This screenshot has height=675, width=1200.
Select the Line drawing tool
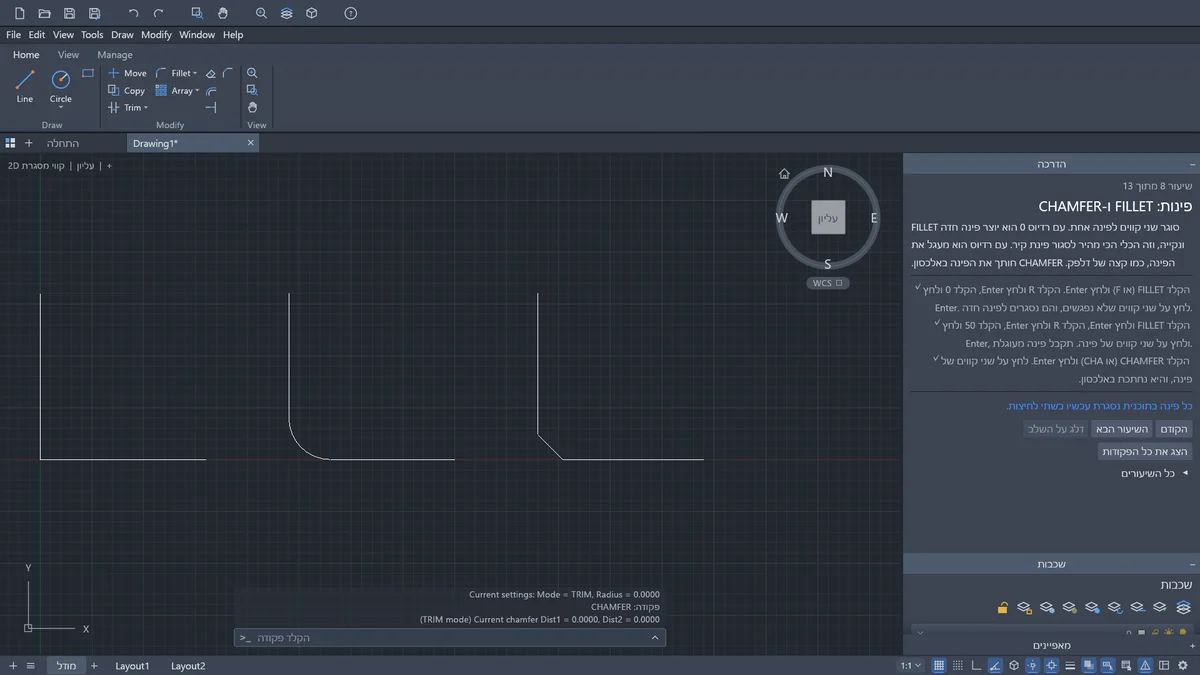coord(25,85)
